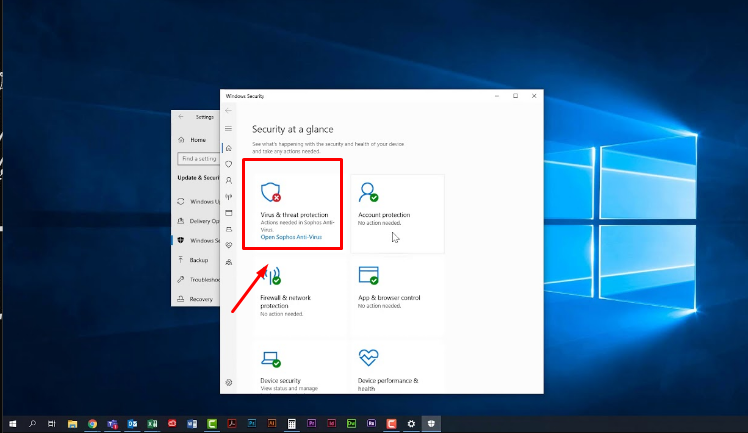
Task: Open the Device security tile
Action: point(299,367)
